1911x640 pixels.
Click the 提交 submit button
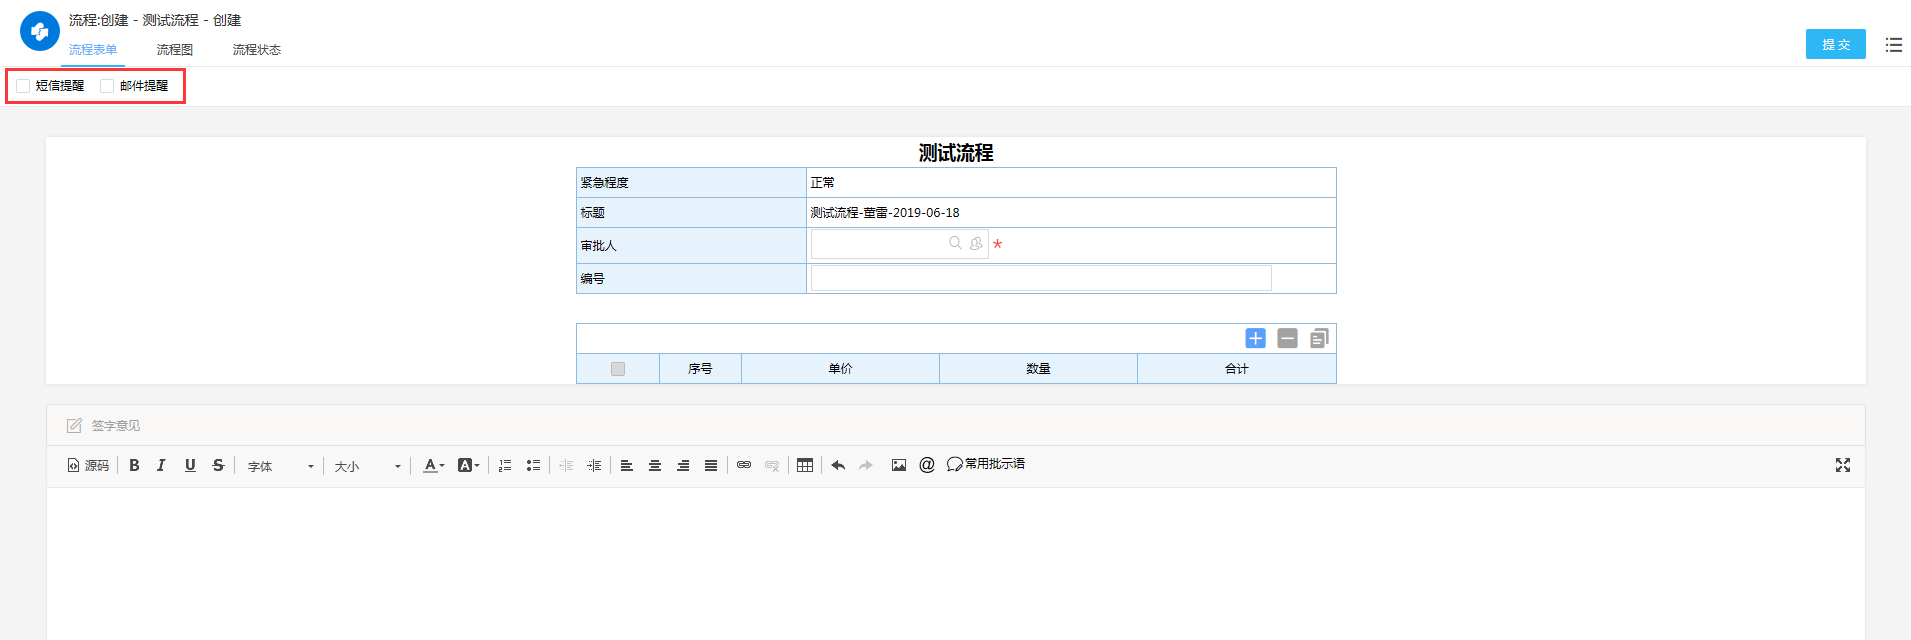1835,44
